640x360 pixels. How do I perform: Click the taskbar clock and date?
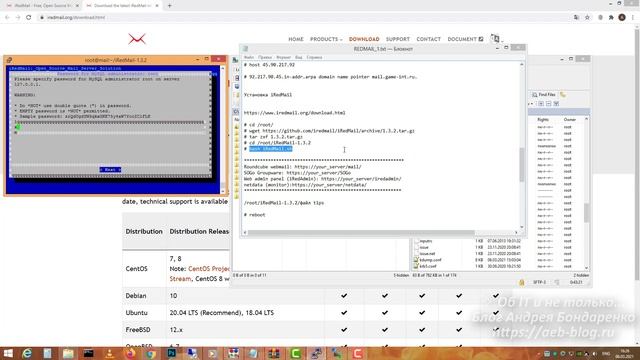[x=625, y=353]
